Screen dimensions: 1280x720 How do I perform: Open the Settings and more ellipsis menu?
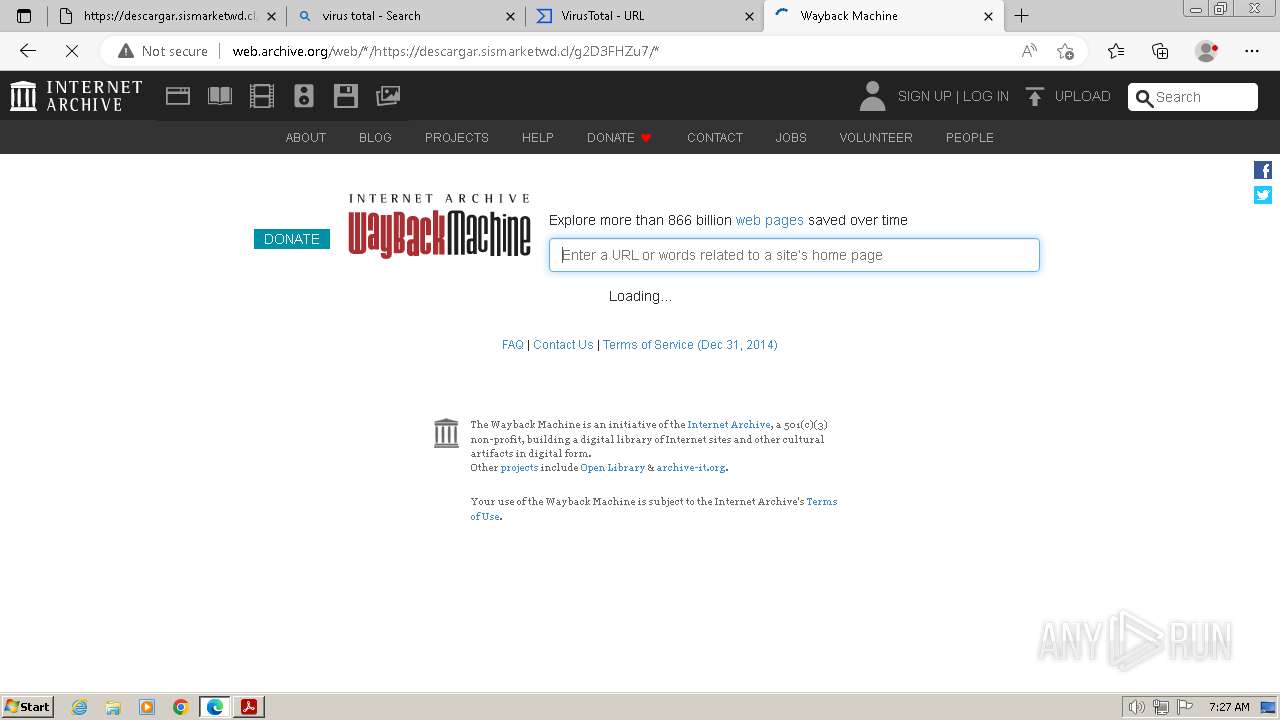(1252, 51)
